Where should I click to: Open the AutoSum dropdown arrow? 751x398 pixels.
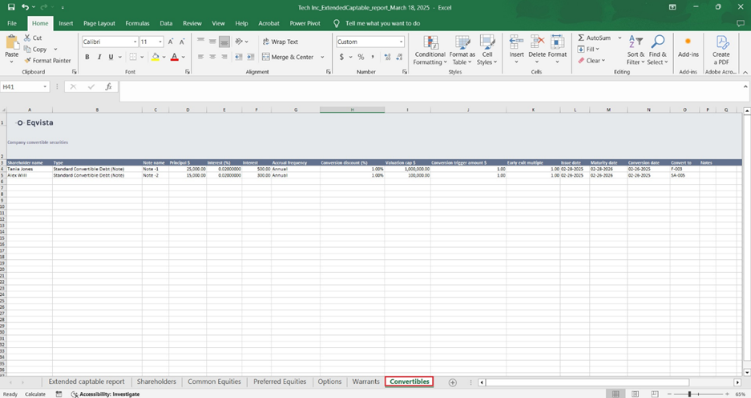[x=619, y=37]
